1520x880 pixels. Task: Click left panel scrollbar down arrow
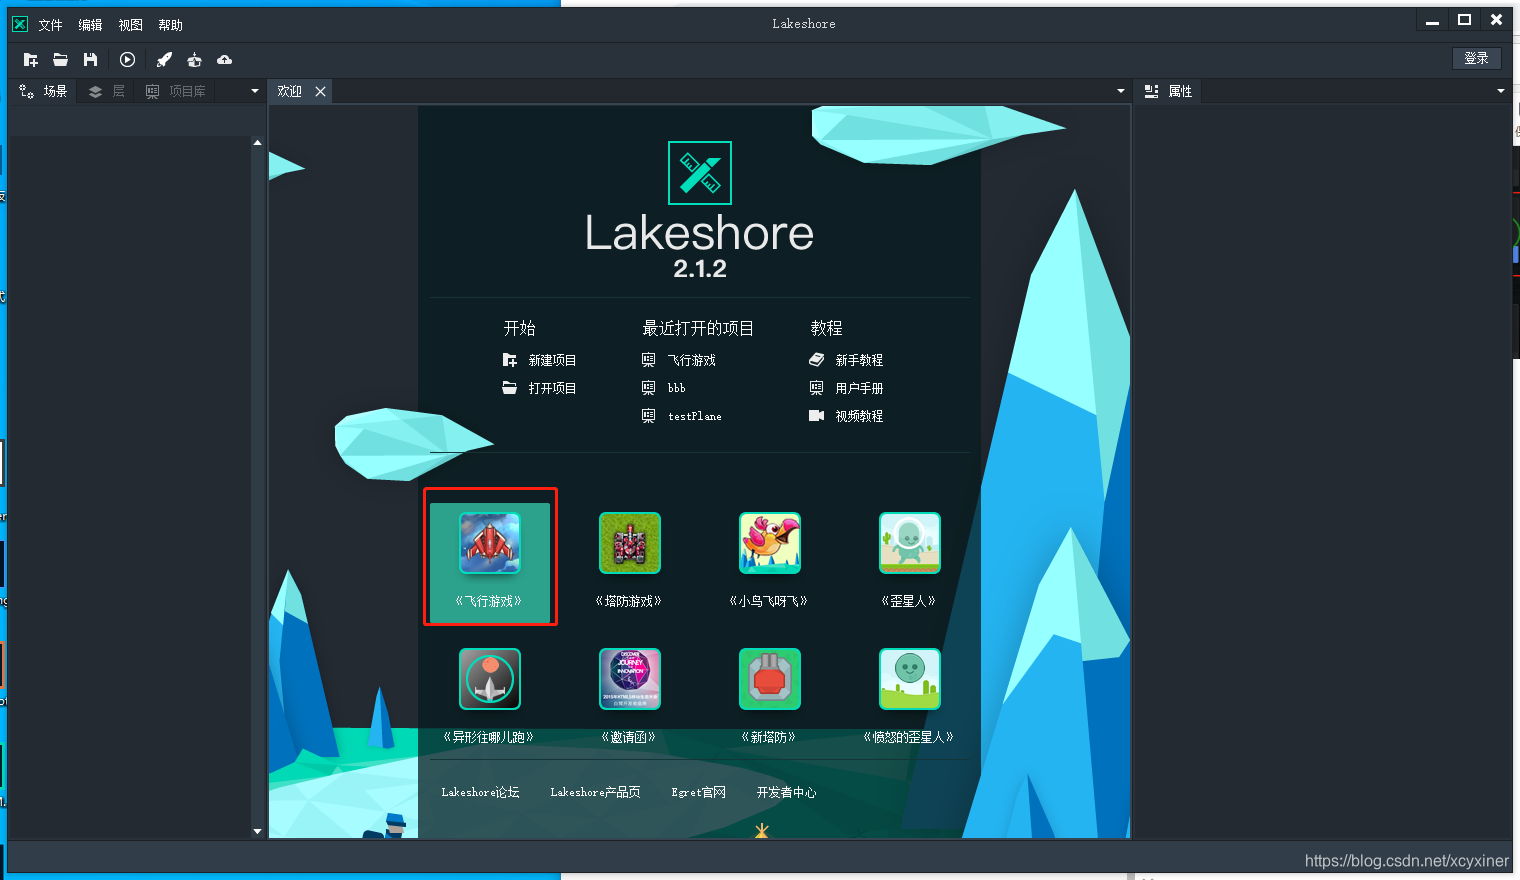(x=257, y=831)
